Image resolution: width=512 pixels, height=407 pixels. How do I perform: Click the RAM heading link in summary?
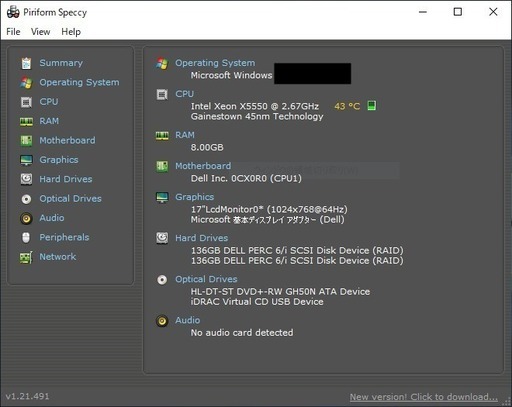coord(185,135)
